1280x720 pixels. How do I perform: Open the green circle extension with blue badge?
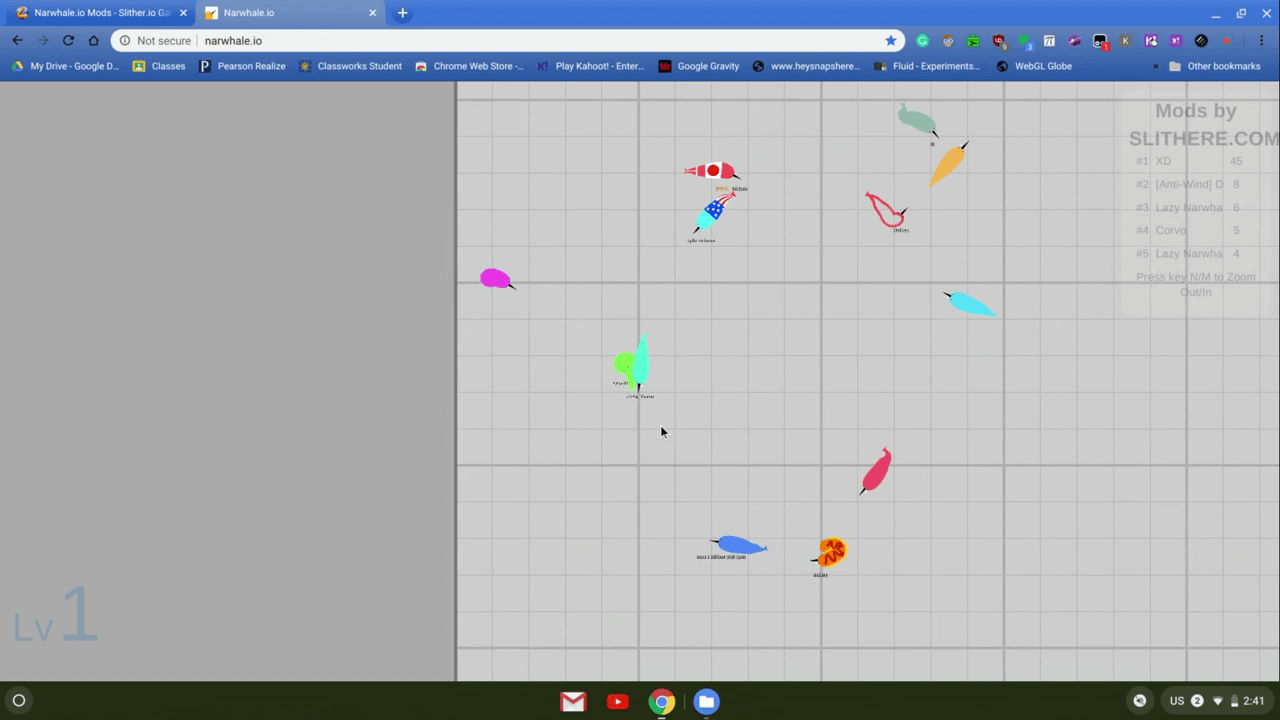pyautogui.click(x=1024, y=41)
